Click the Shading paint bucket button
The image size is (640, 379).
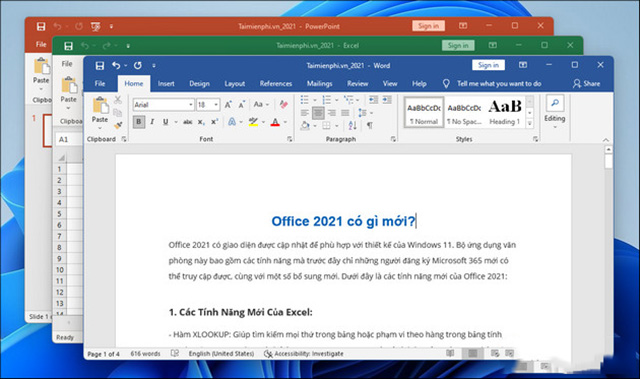[x=304, y=126]
